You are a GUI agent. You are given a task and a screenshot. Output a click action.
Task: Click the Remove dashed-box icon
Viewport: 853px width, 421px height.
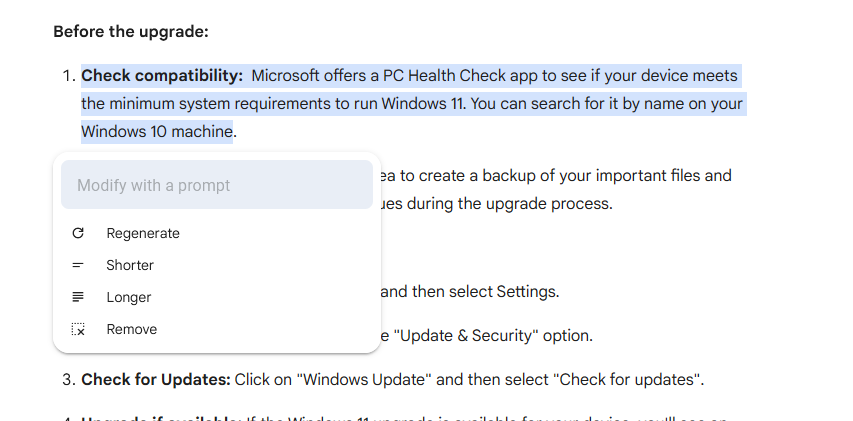coord(78,329)
